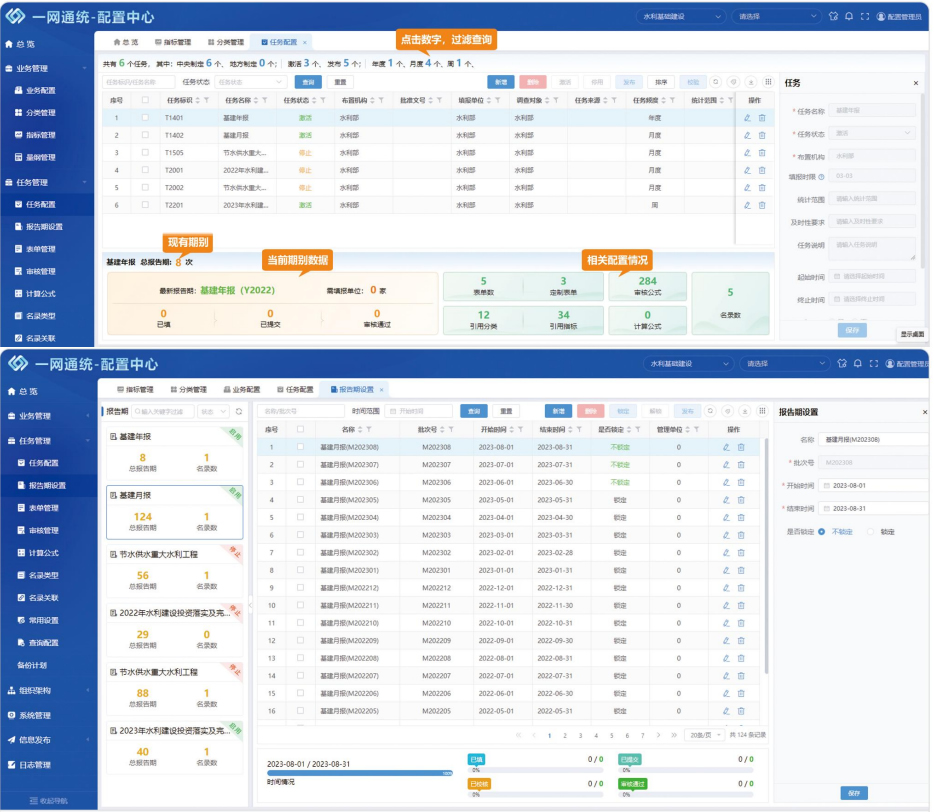This screenshot has width=934, height=812.
Task: Click notification bell icon in top header
Action: click(x=848, y=16)
